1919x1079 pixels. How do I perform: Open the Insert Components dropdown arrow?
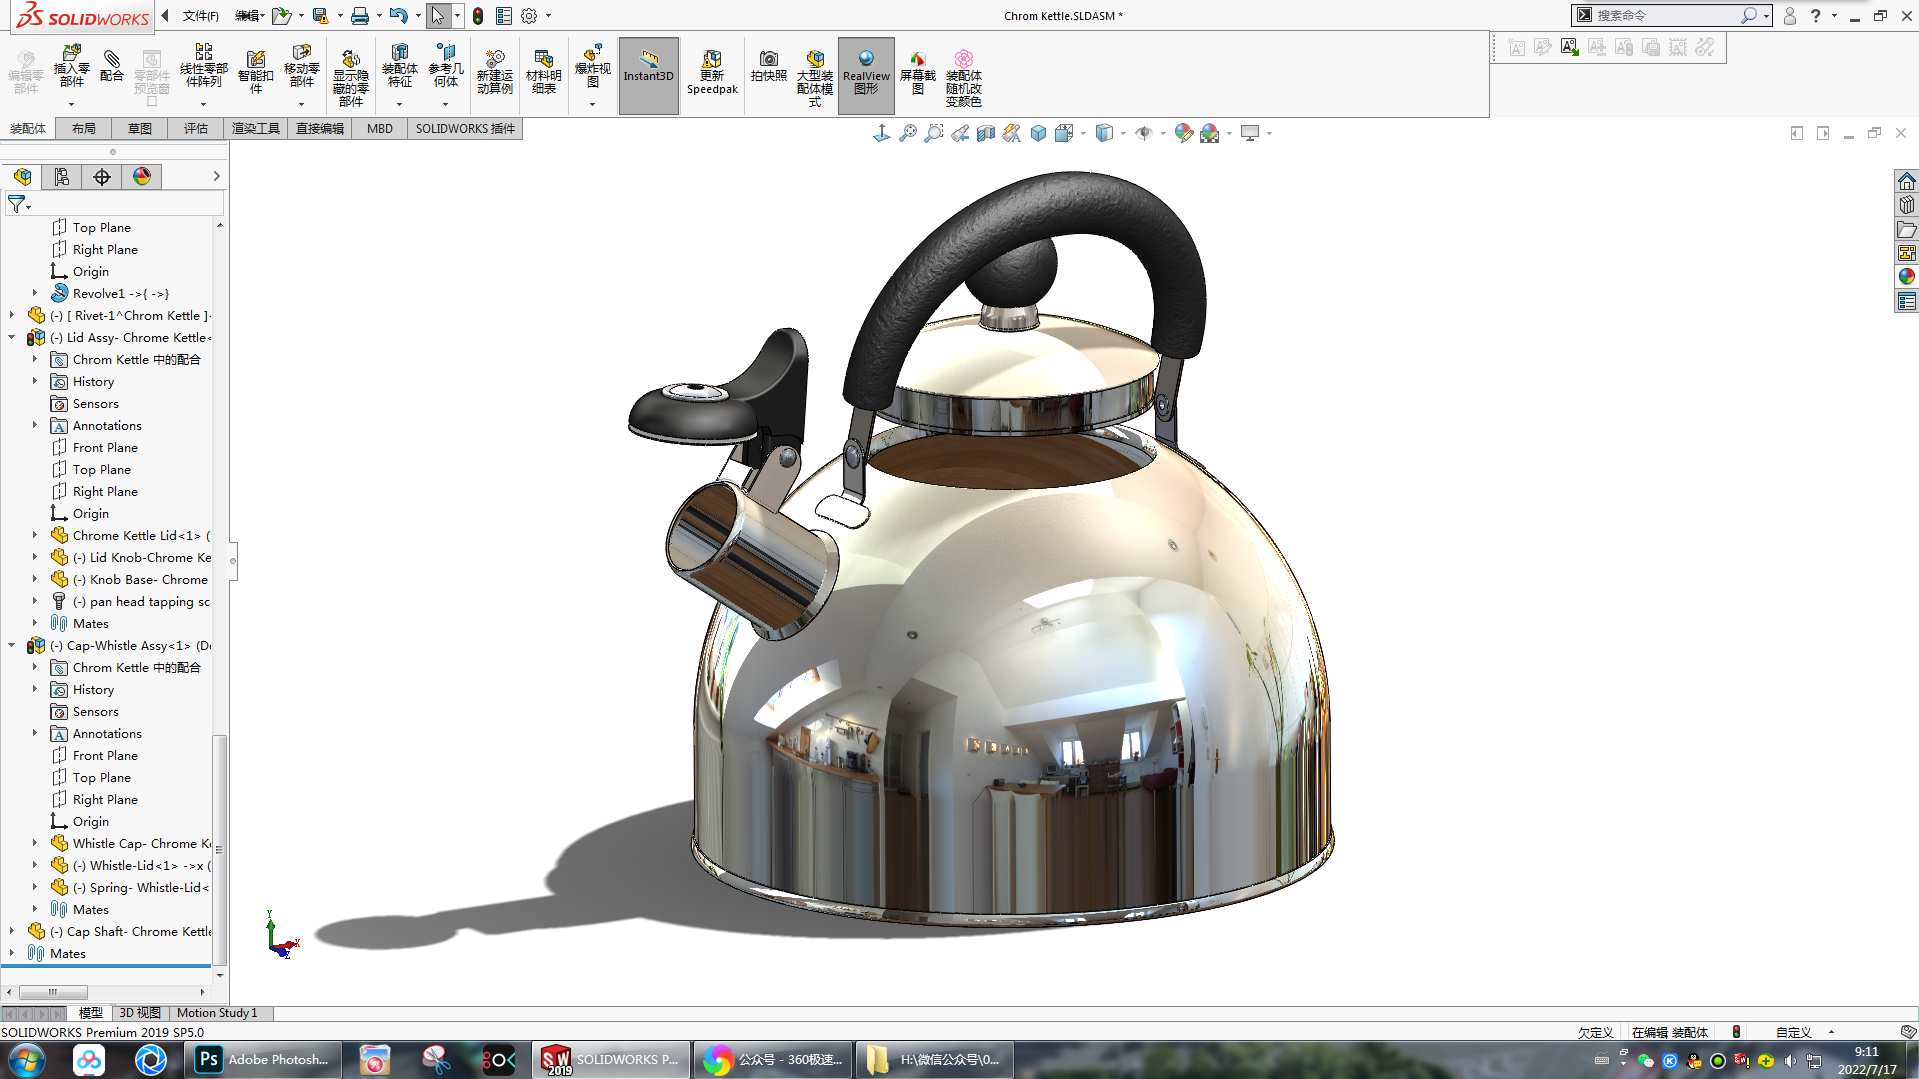(x=71, y=104)
